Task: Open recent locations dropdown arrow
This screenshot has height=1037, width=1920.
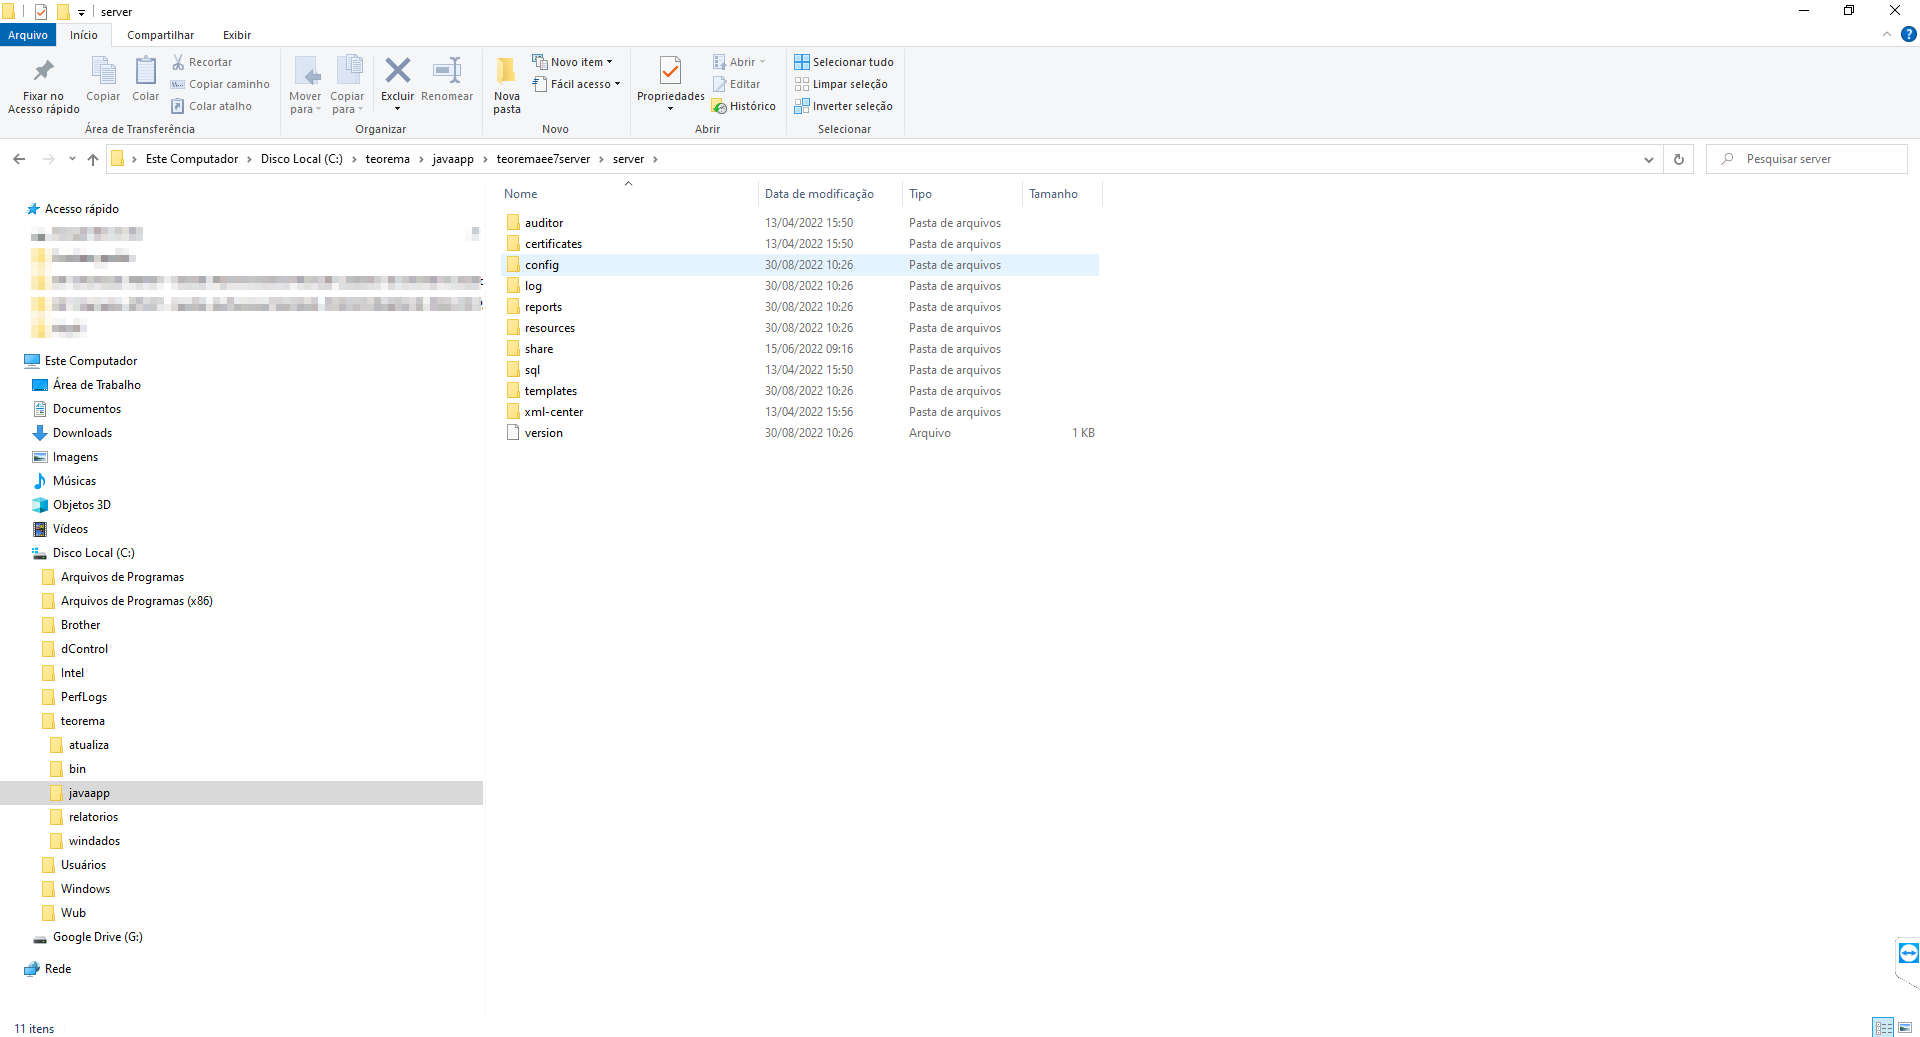Action: (72, 159)
